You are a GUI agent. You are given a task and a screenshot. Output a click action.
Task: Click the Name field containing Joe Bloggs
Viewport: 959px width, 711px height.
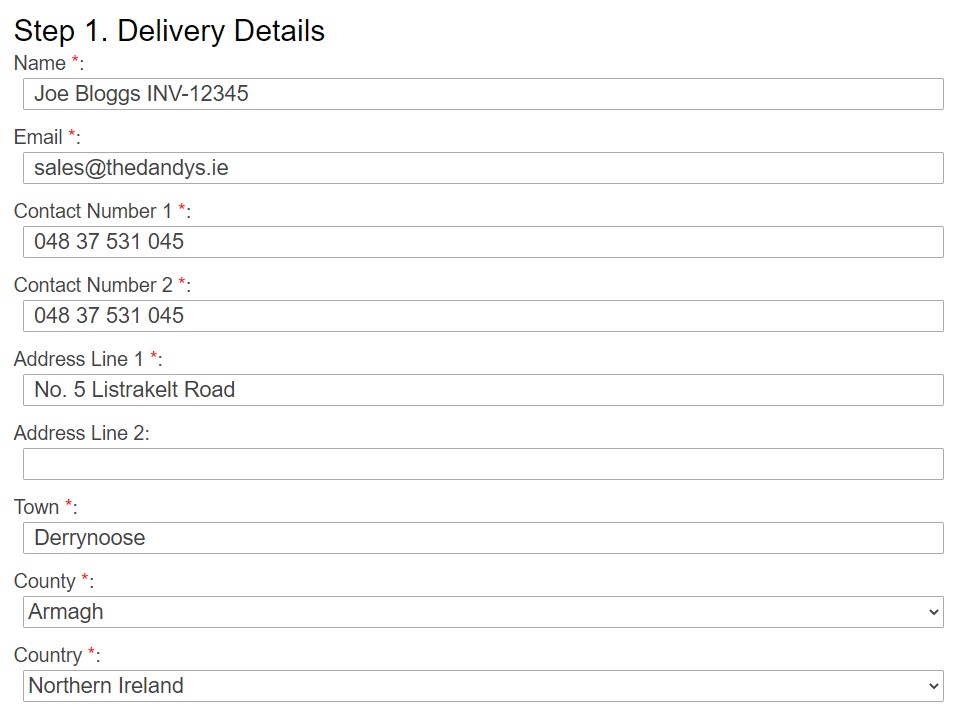coord(483,94)
